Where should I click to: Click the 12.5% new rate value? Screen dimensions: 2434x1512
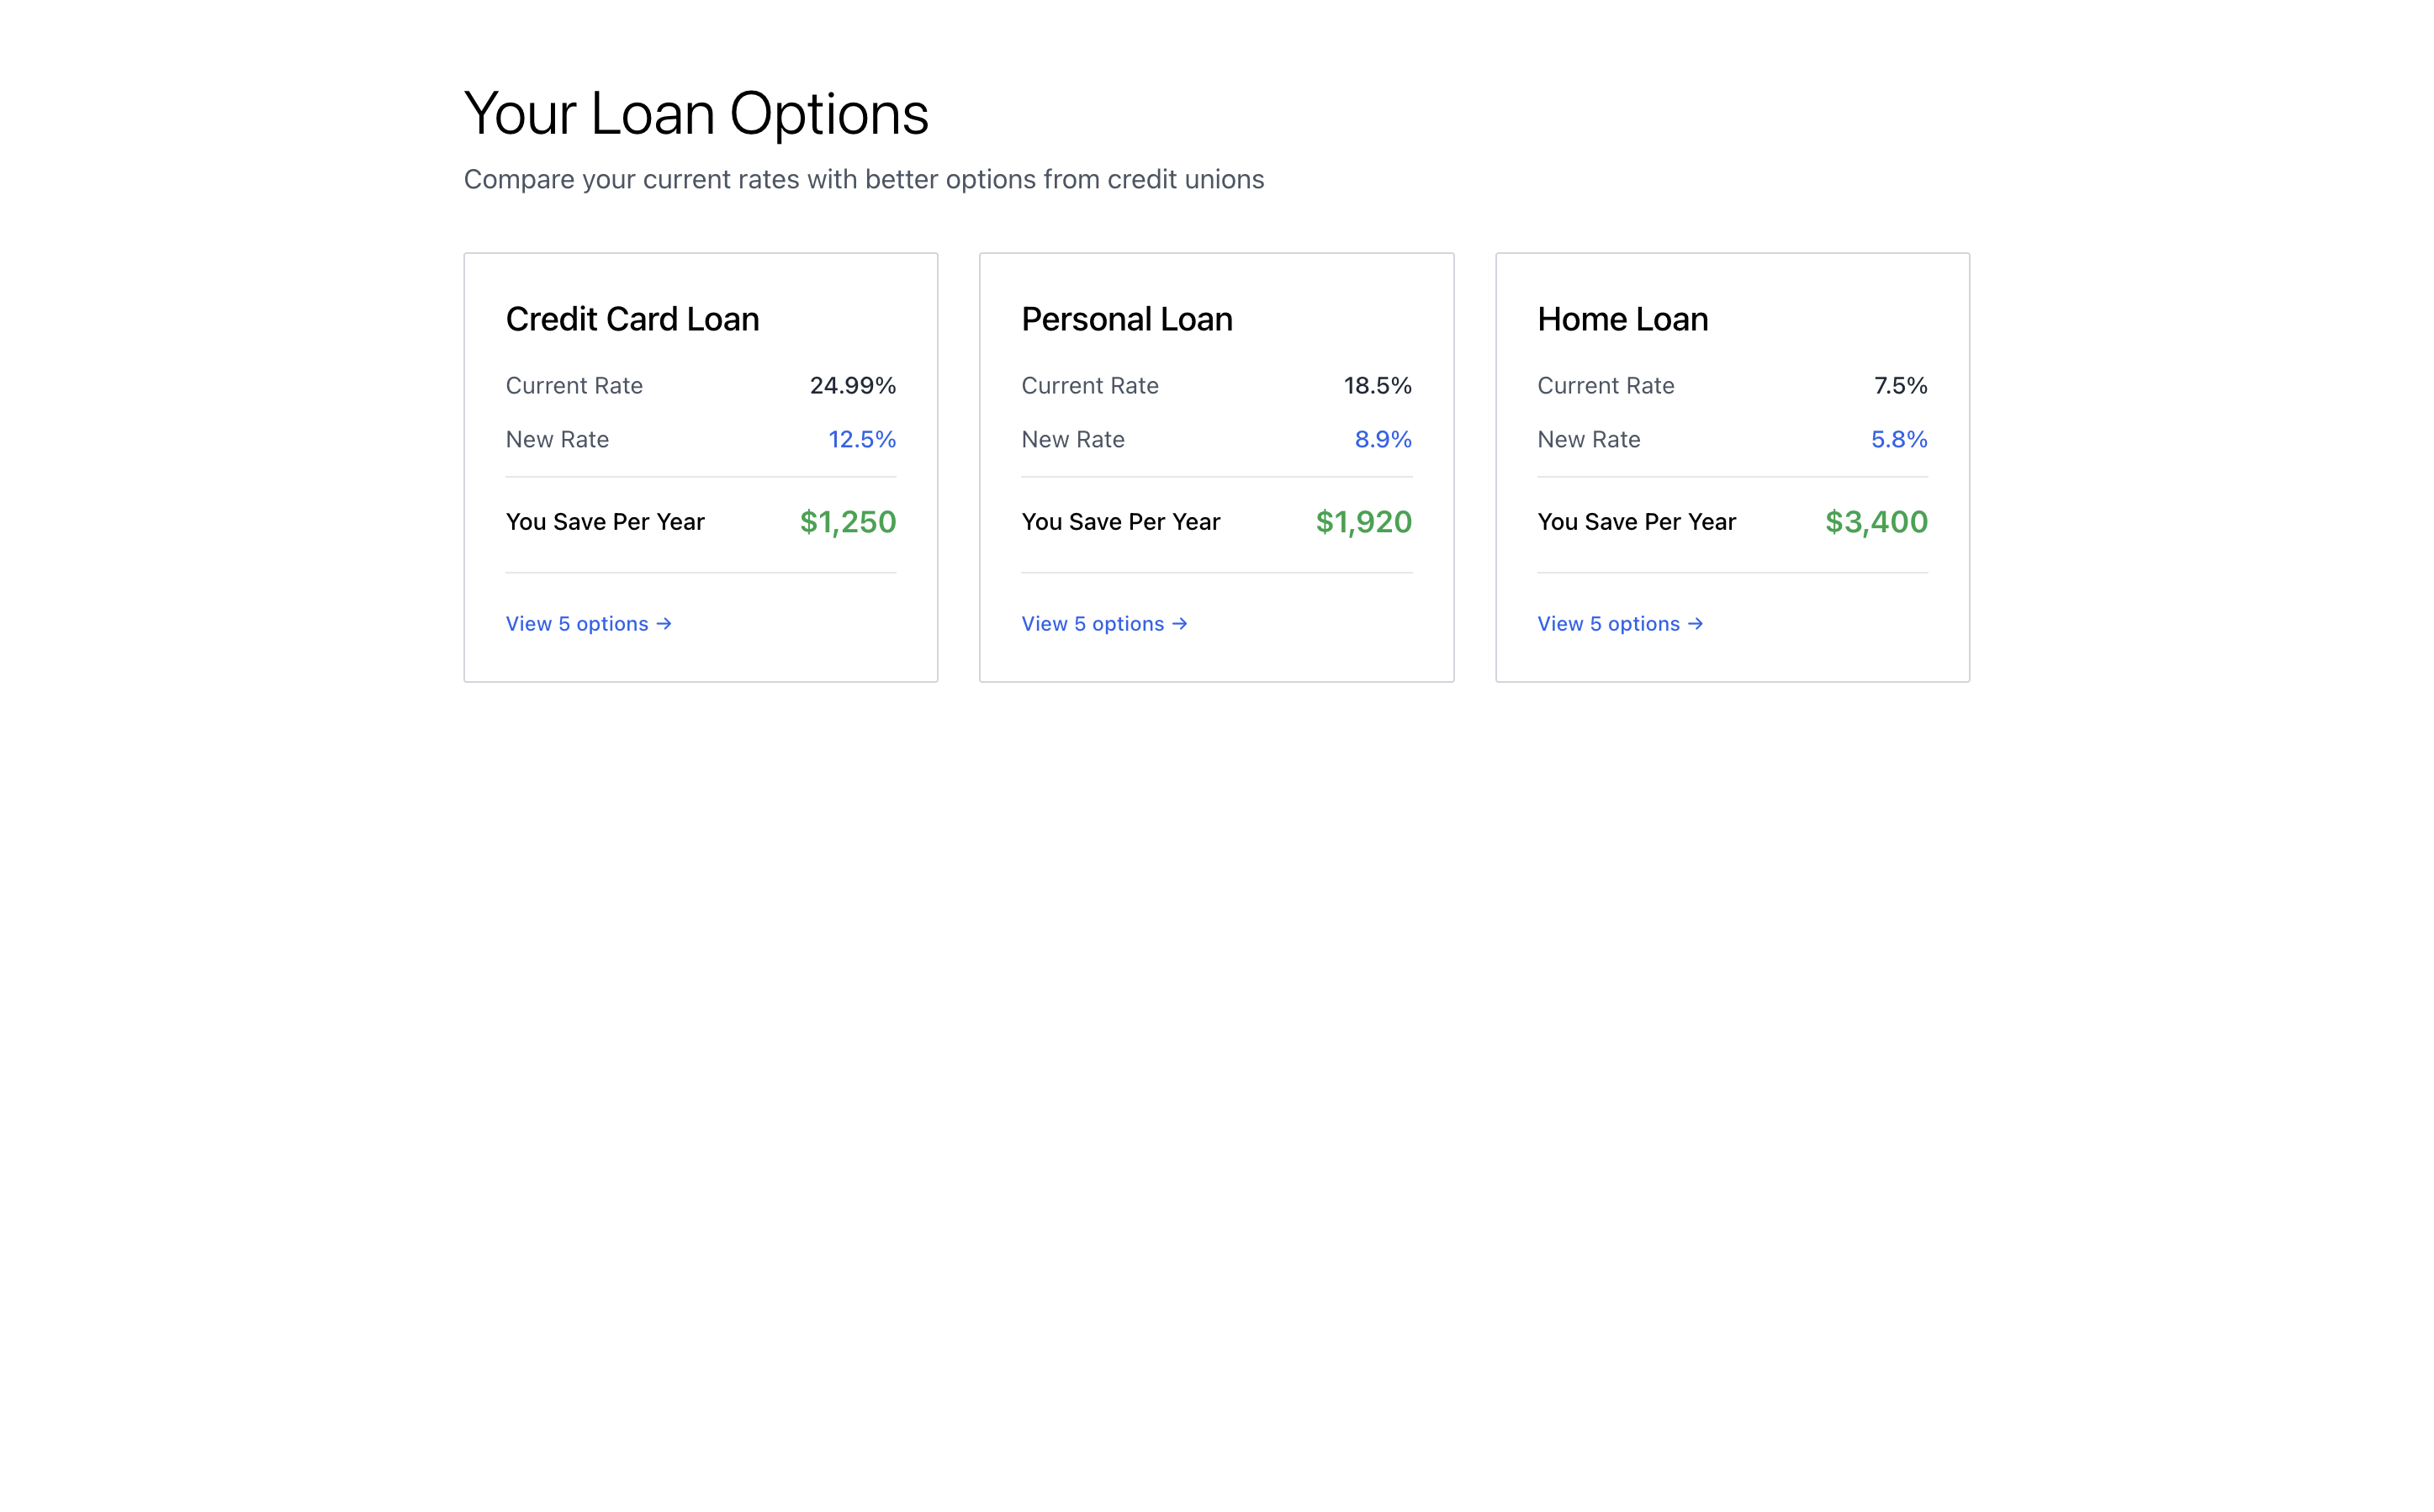pyautogui.click(x=861, y=440)
